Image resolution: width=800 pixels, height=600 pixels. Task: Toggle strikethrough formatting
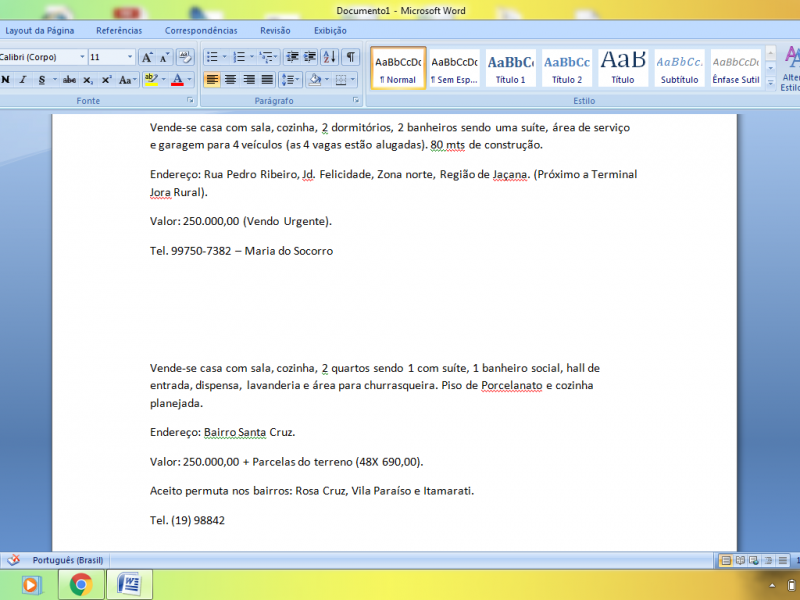pos(69,80)
